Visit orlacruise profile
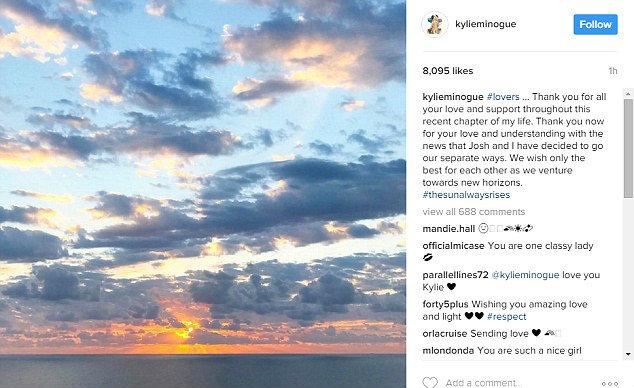634x388 pixels. (x=445, y=333)
